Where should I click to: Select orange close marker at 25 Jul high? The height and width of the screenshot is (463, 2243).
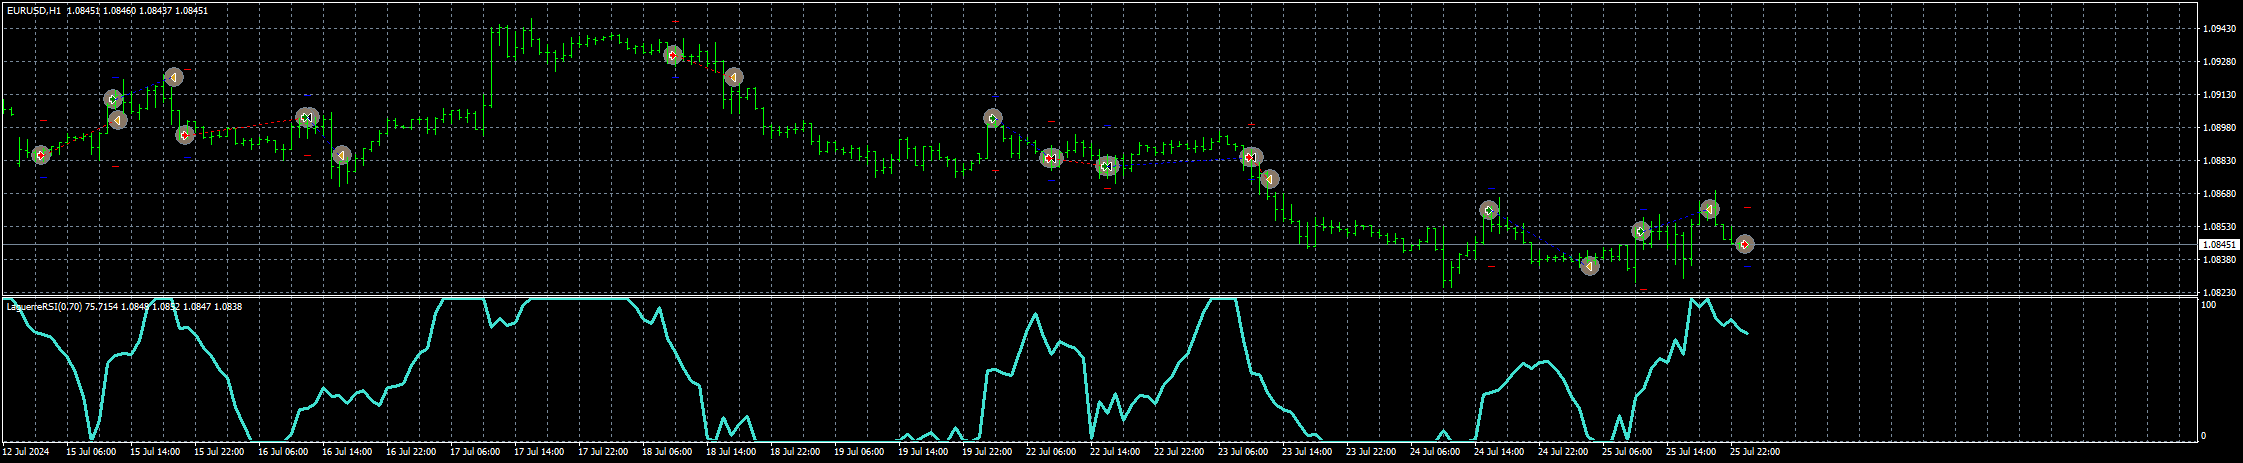tap(1710, 209)
